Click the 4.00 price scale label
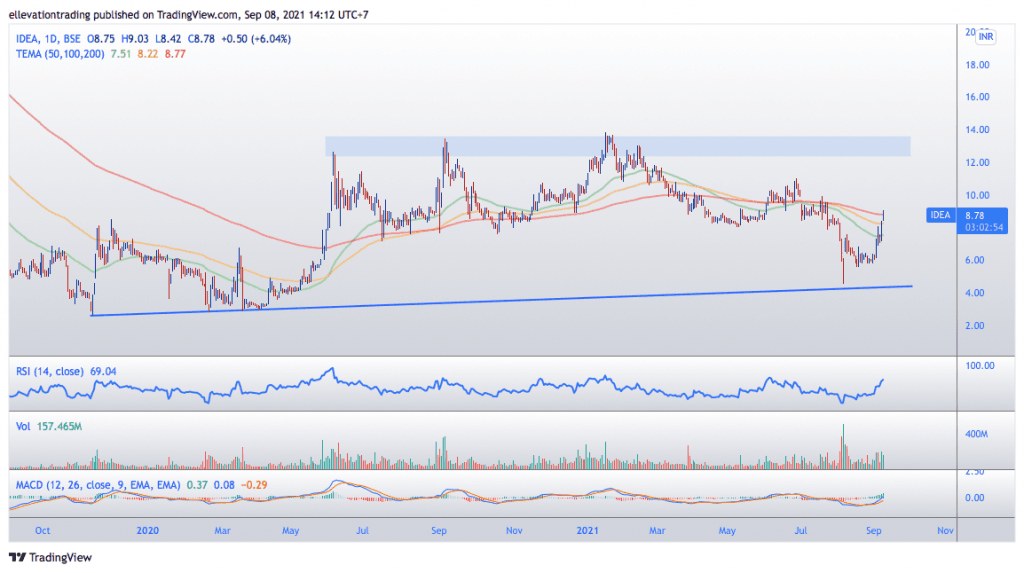The height and width of the screenshot is (573, 1024). (x=975, y=293)
